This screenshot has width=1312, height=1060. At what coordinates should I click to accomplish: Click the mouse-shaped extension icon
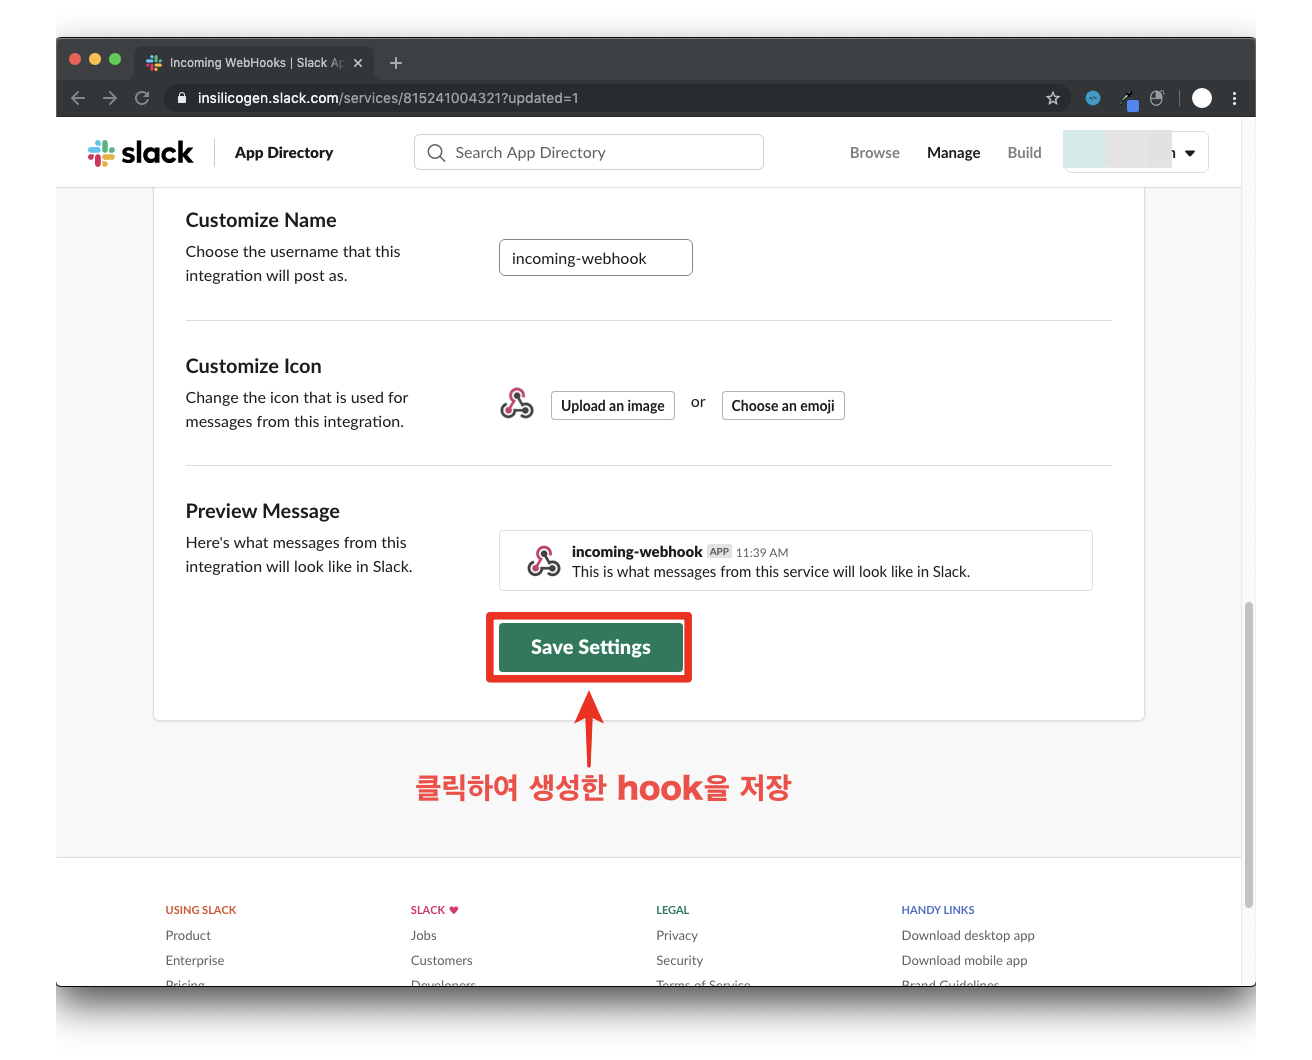[1157, 98]
